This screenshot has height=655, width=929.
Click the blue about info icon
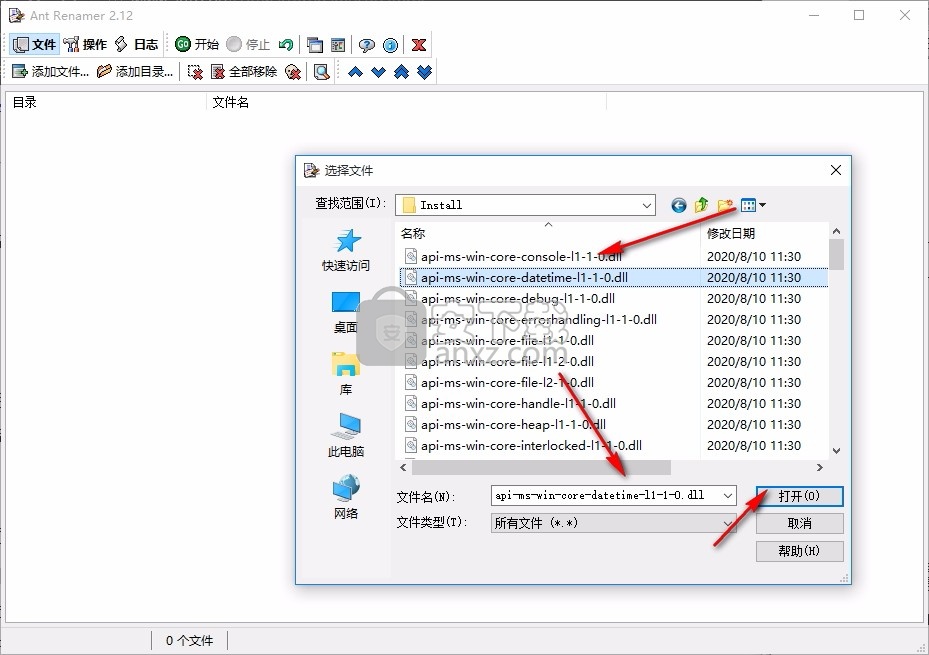[x=390, y=44]
